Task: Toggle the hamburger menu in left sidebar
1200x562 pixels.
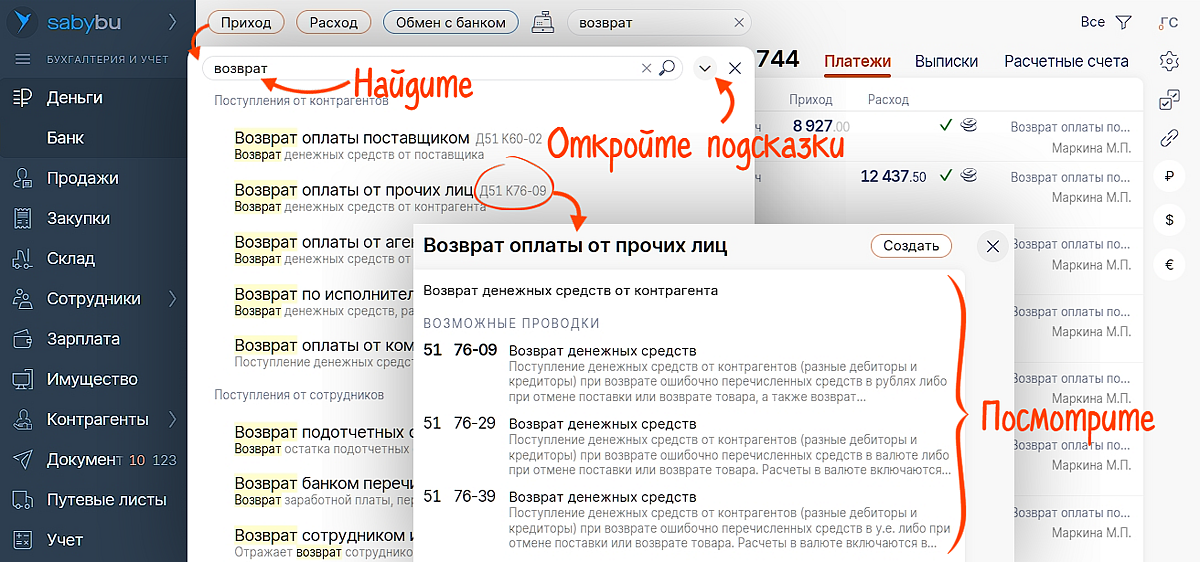Action: (22, 59)
